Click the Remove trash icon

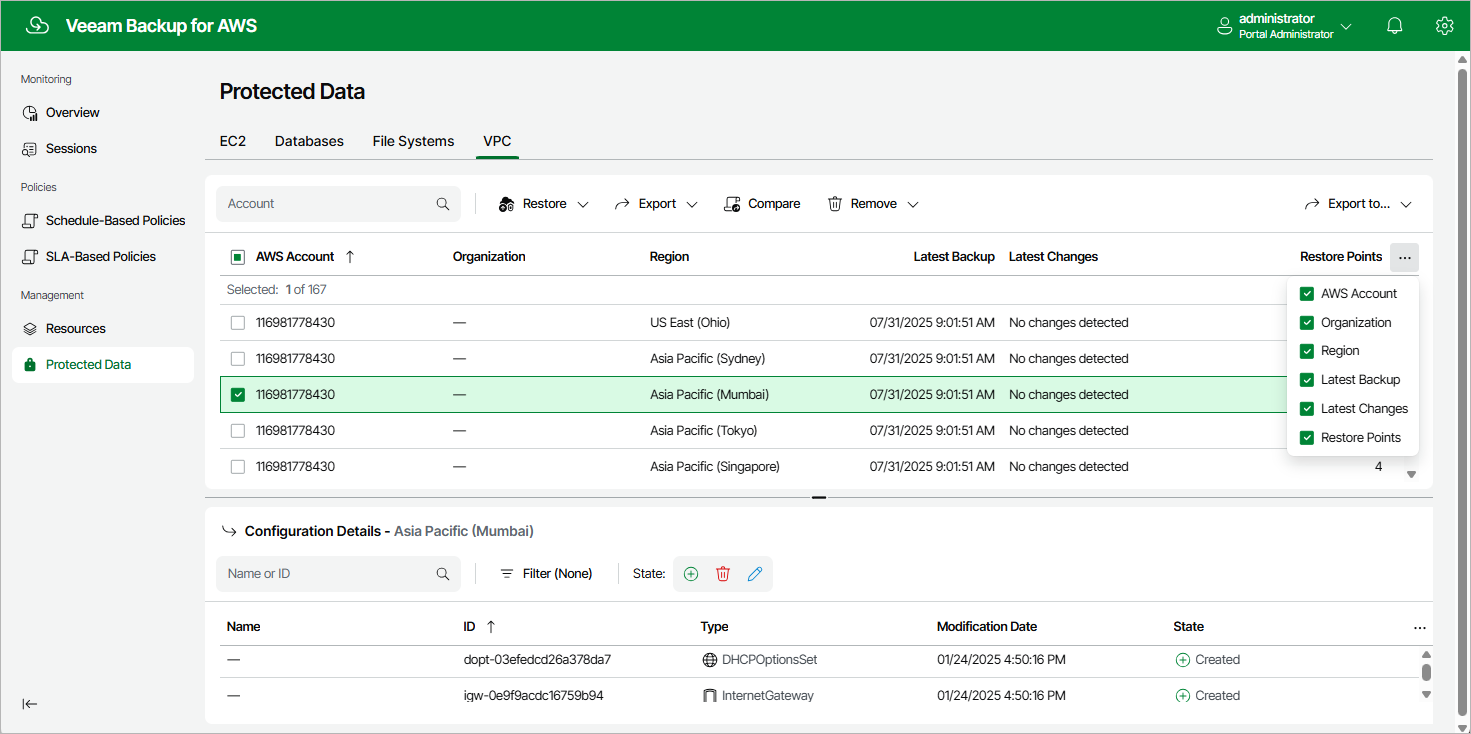coord(835,204)
